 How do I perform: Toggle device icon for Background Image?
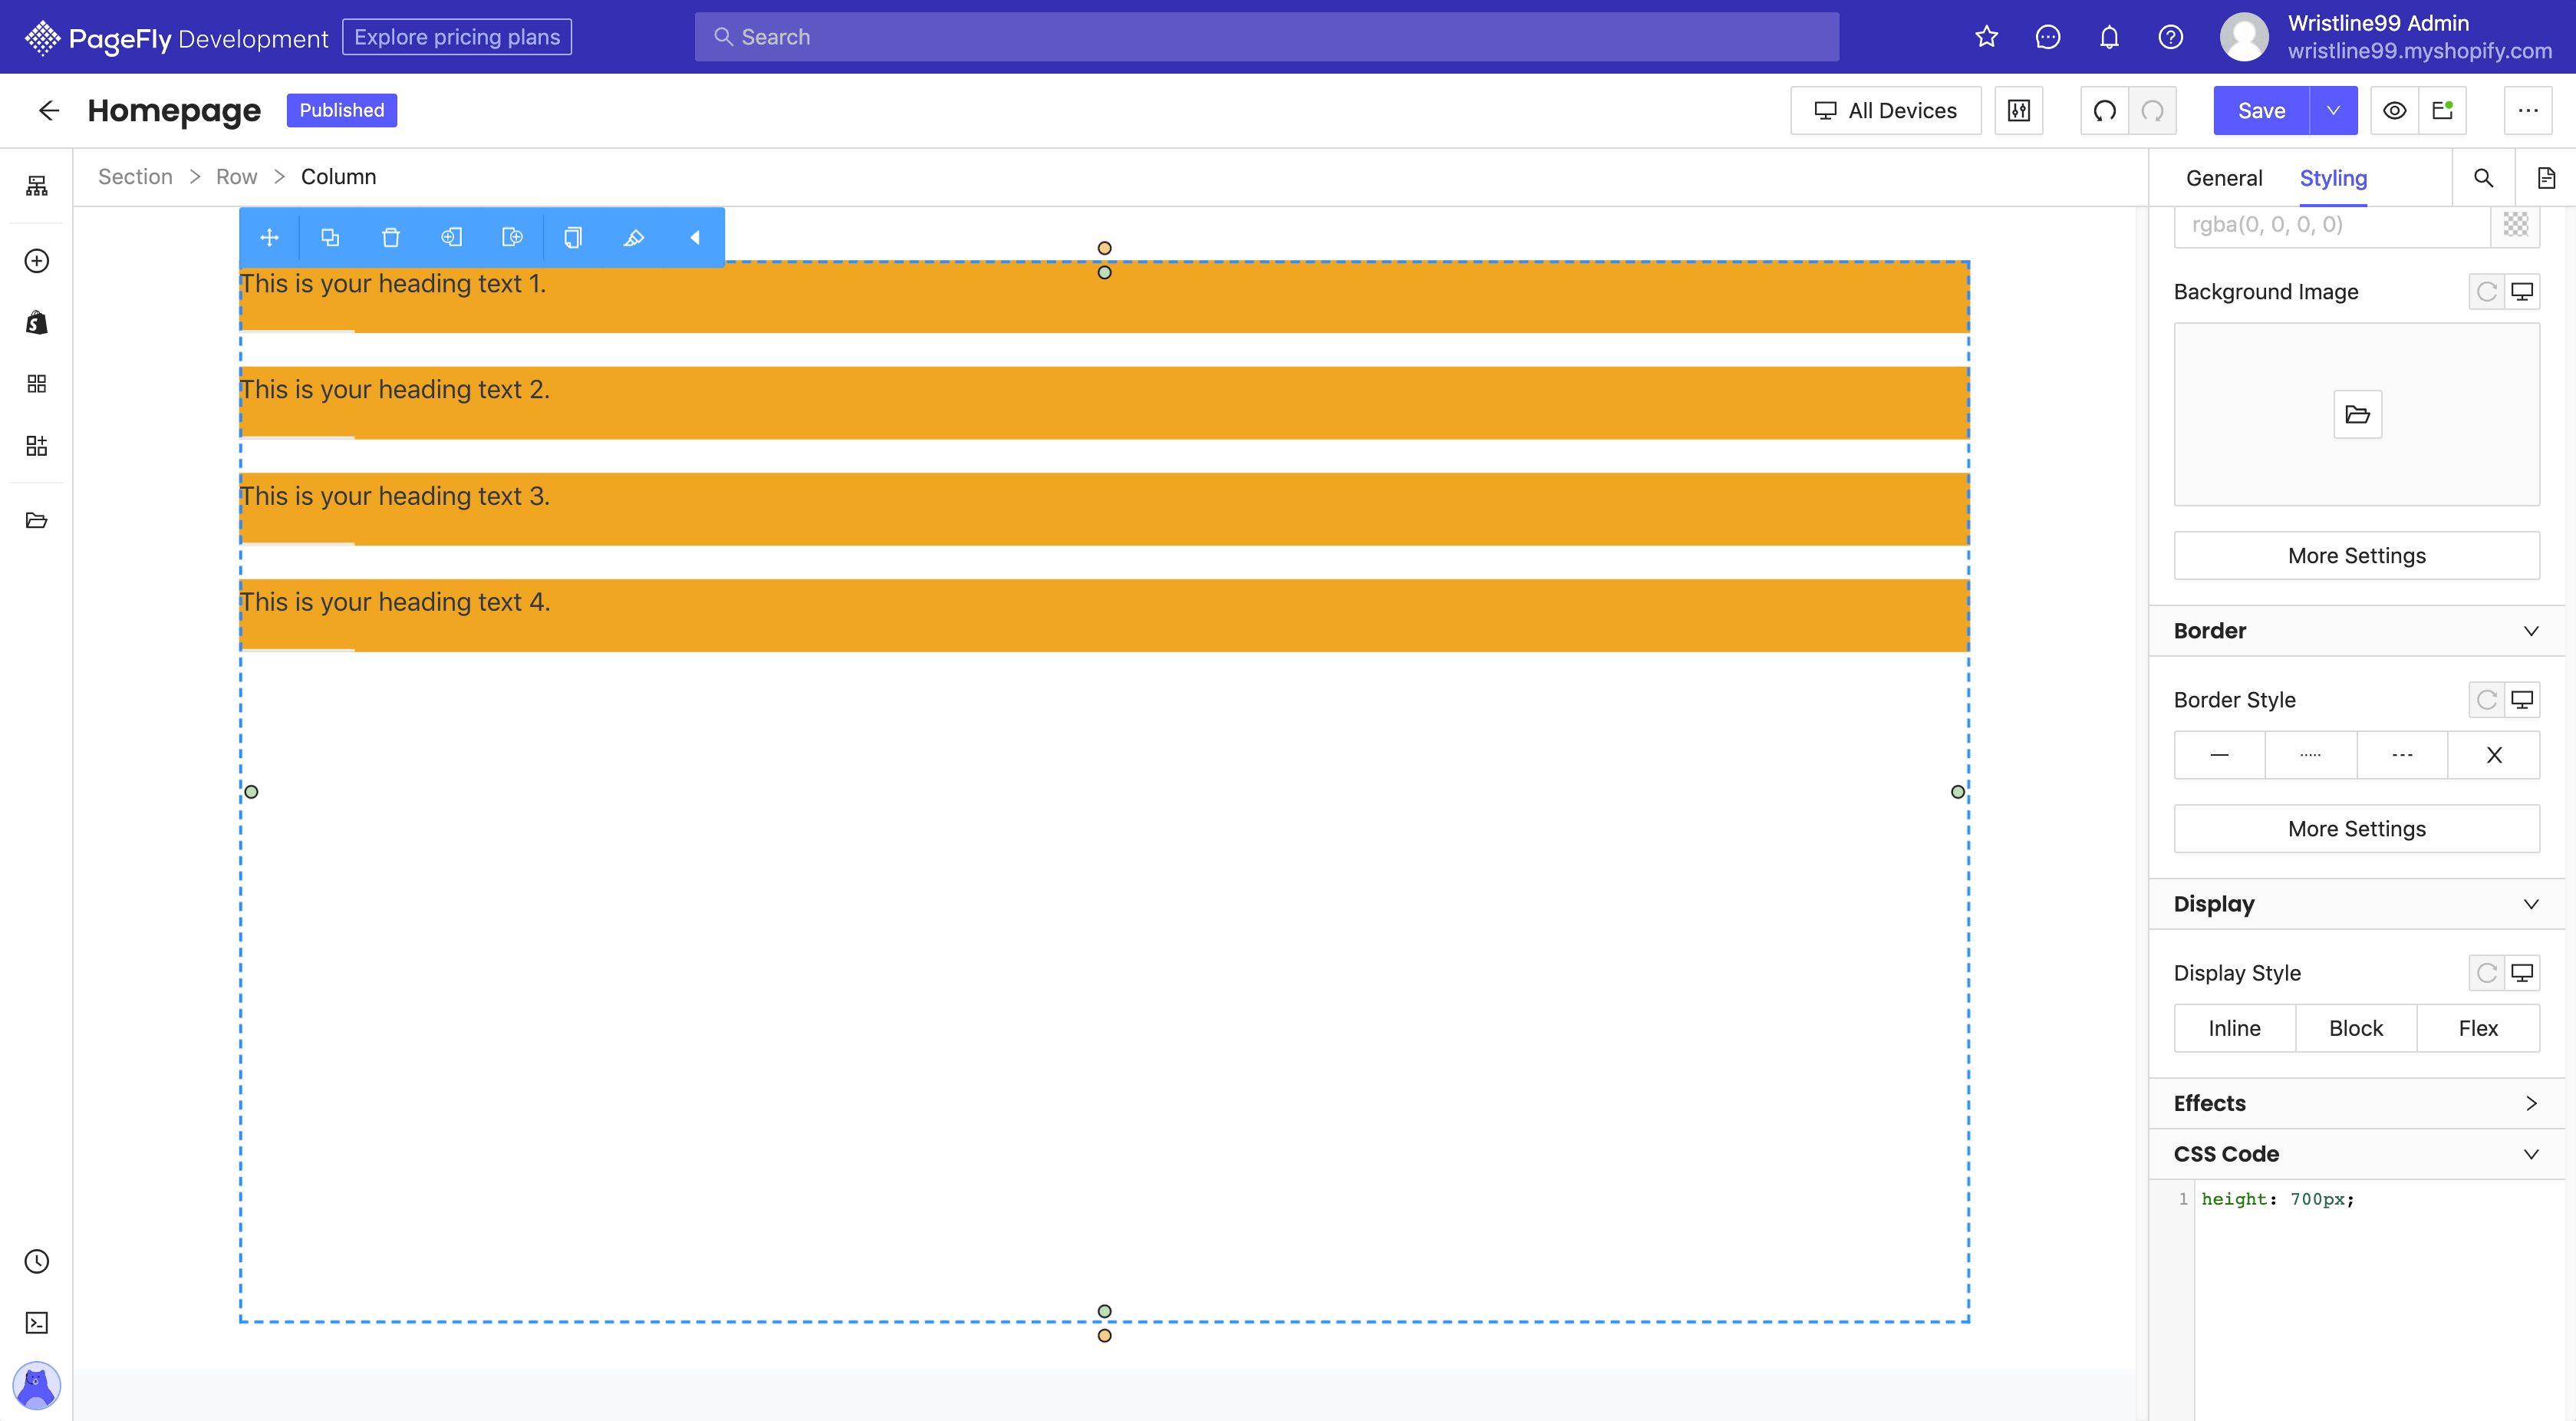point(2523,292)
